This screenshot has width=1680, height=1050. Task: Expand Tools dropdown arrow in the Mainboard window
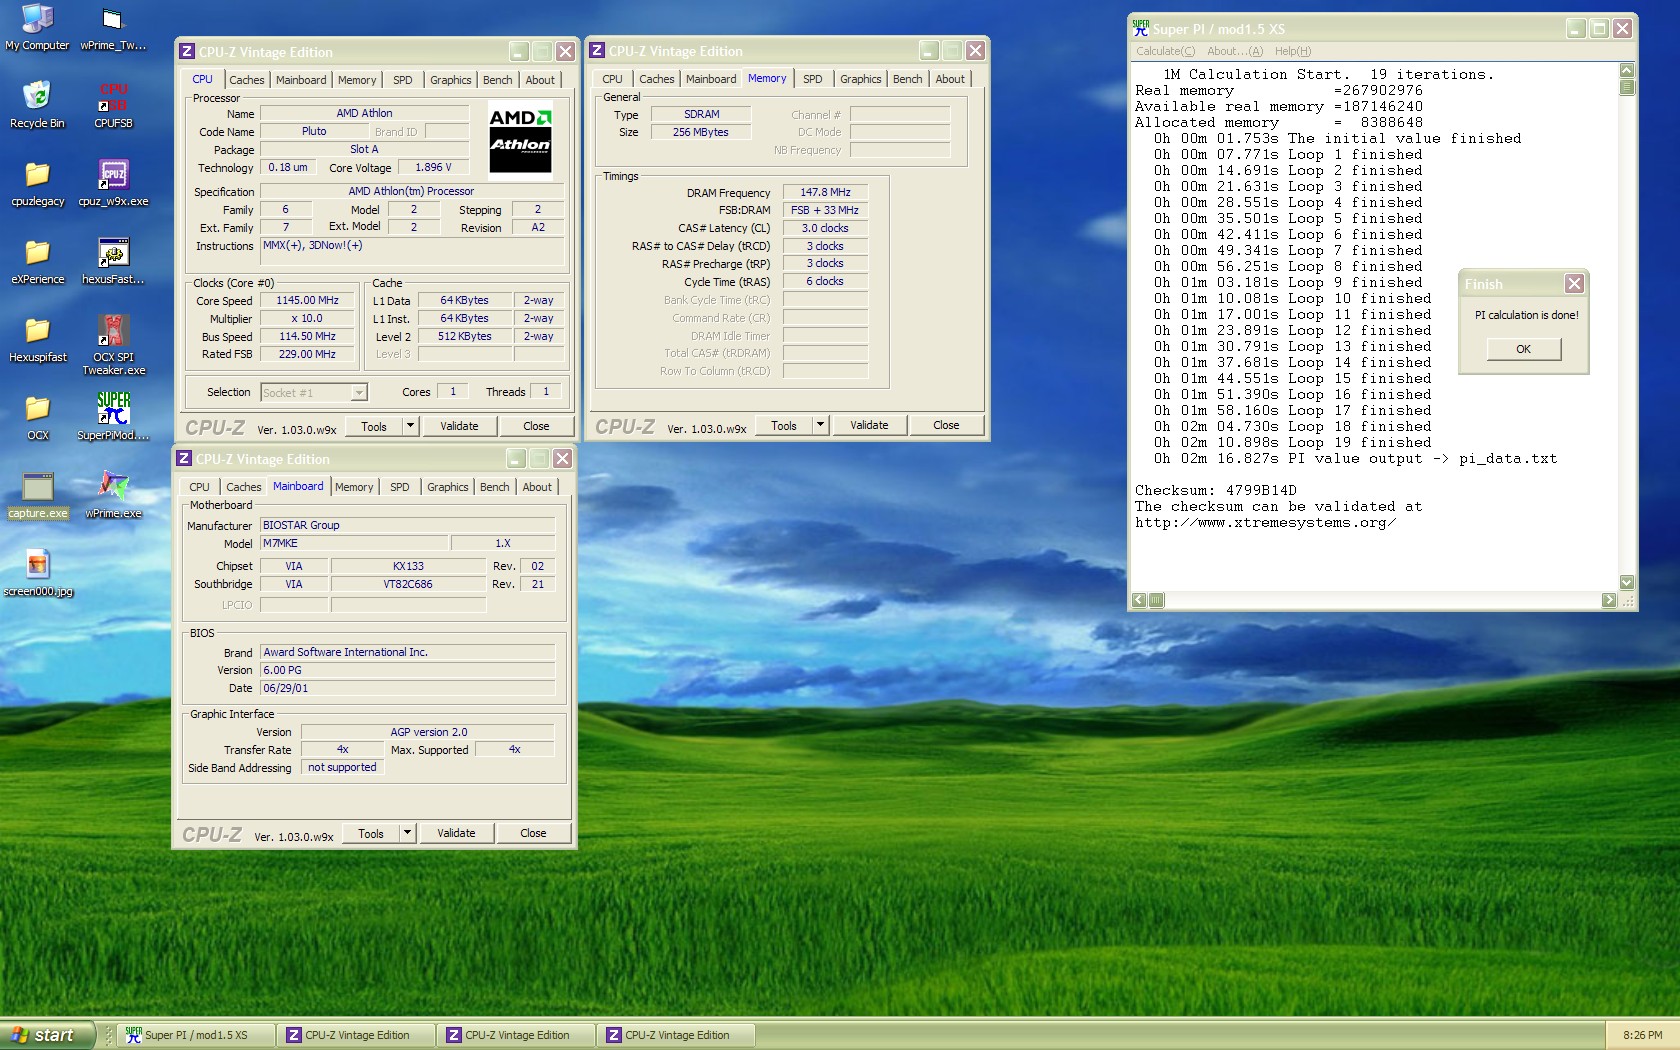point(407,833)
